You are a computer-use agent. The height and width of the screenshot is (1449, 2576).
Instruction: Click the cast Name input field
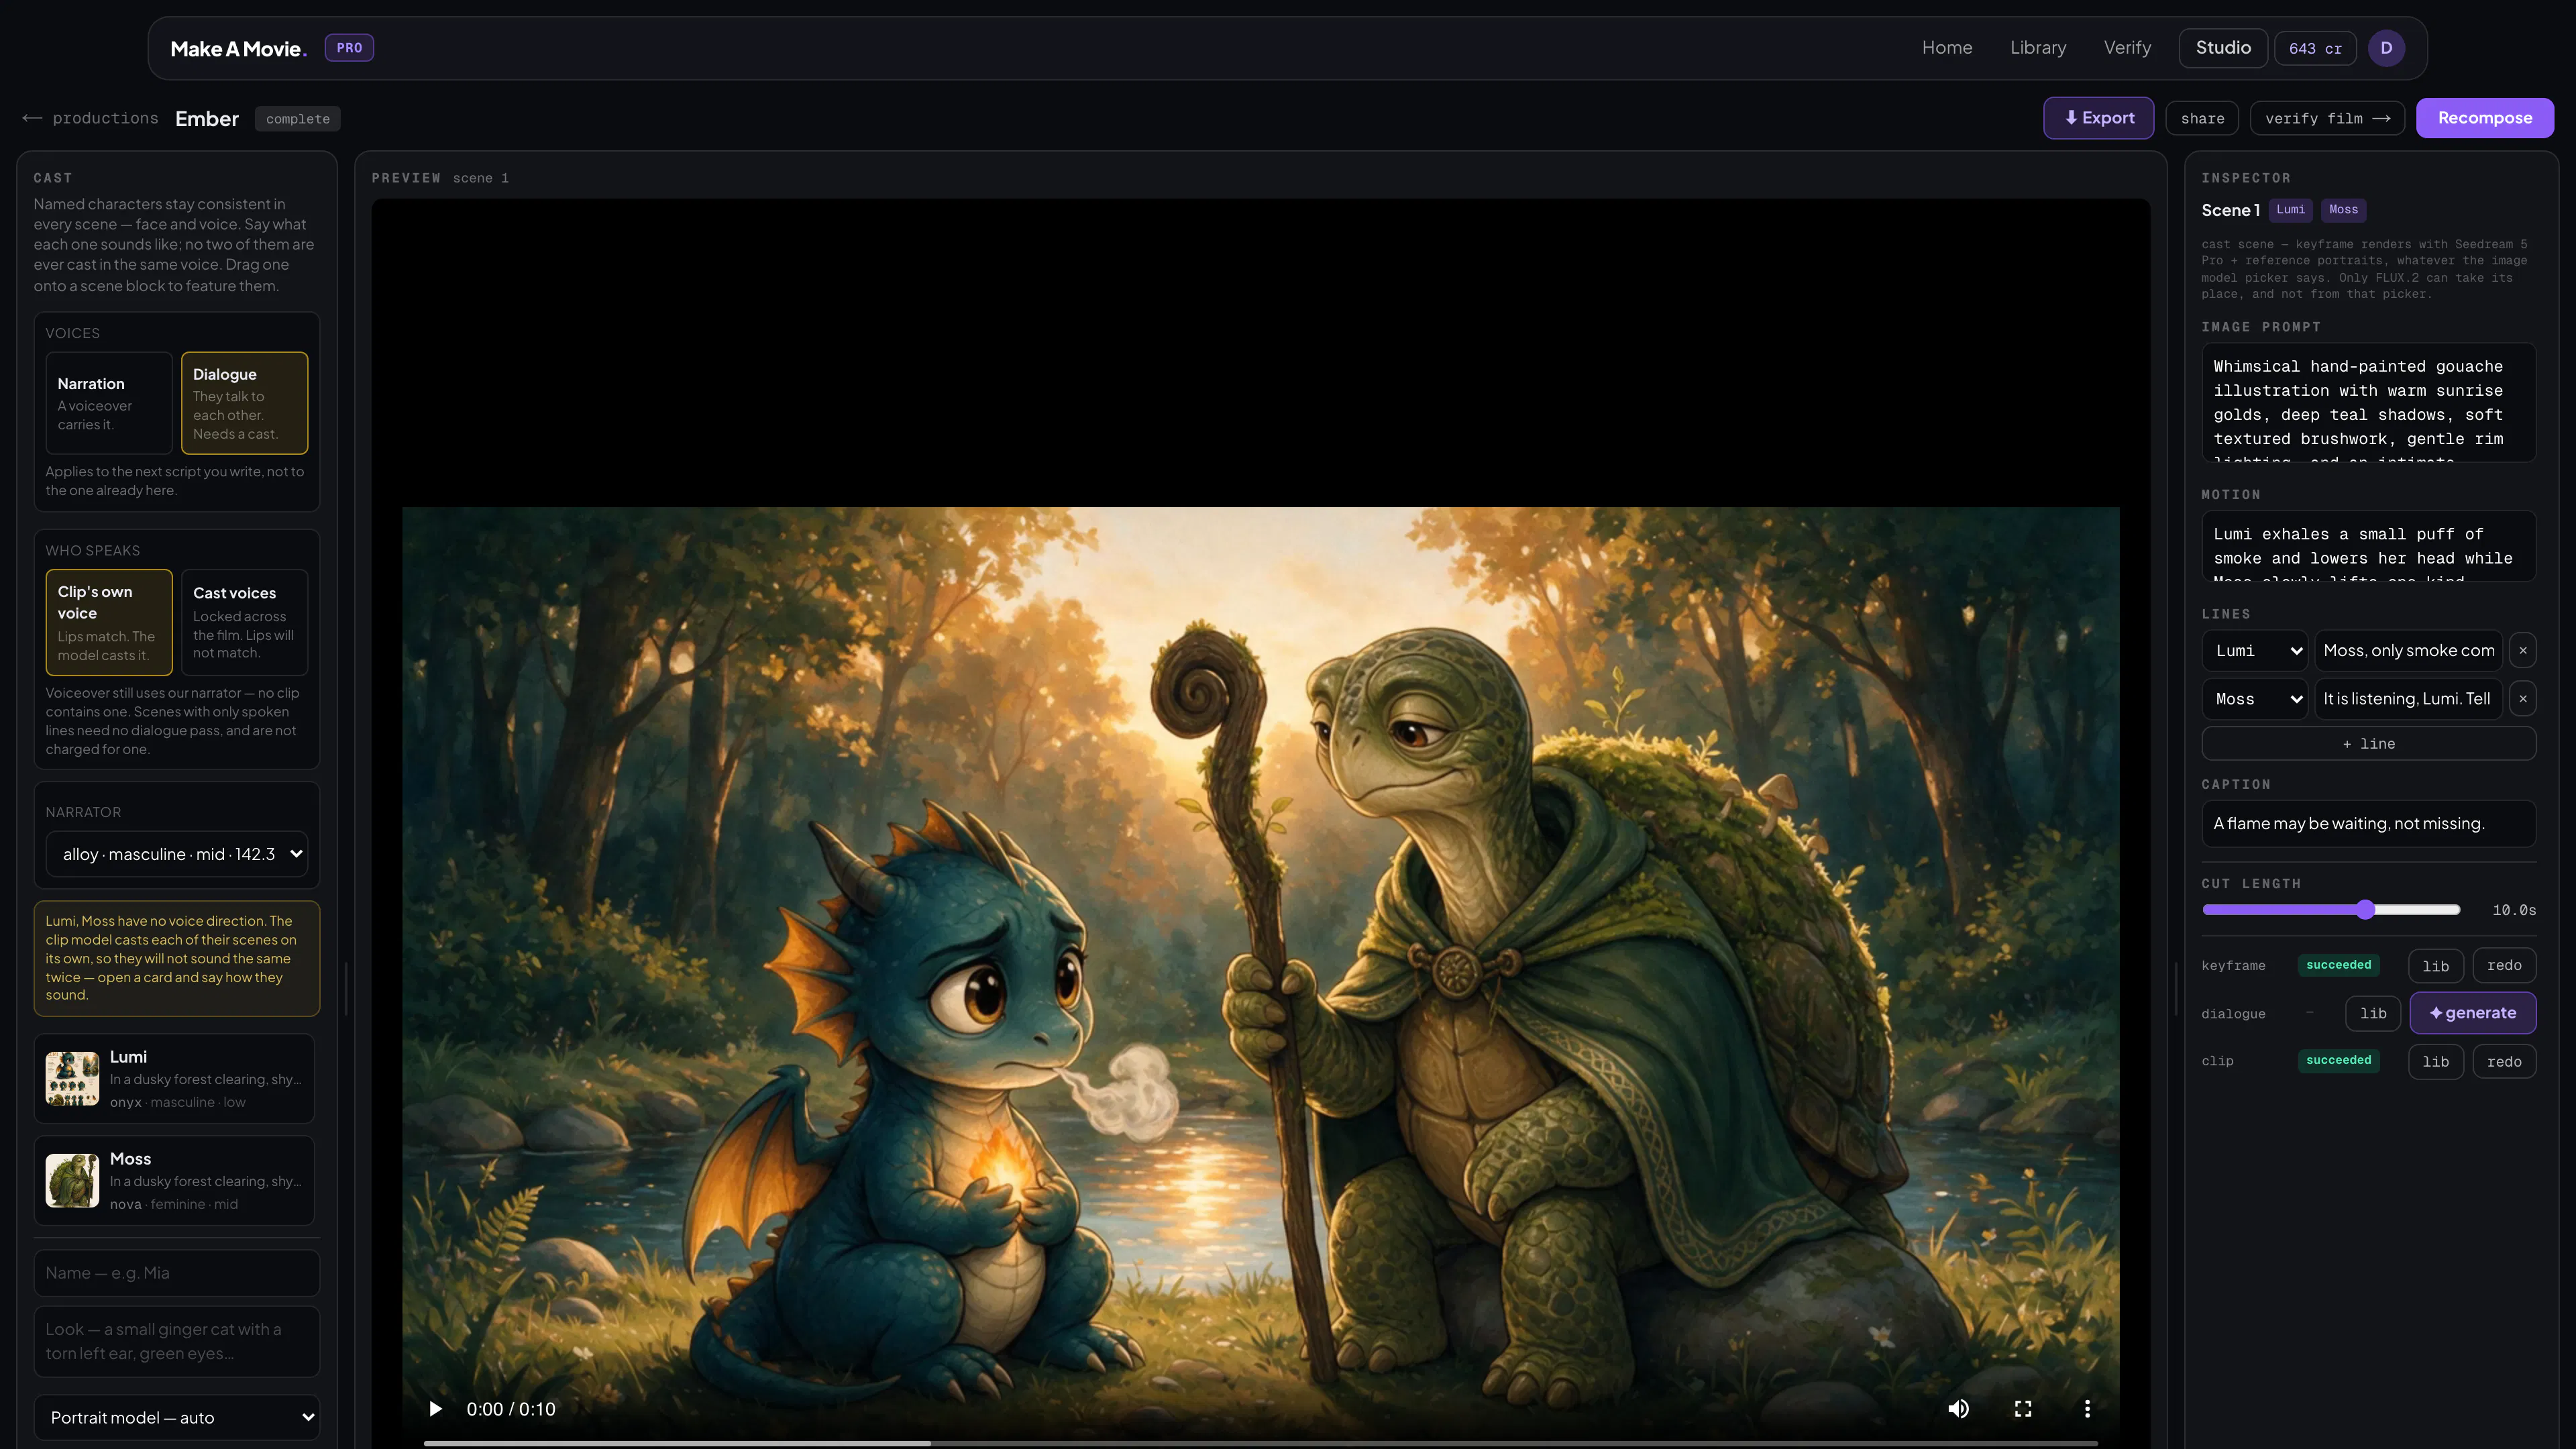[177, 1272]
